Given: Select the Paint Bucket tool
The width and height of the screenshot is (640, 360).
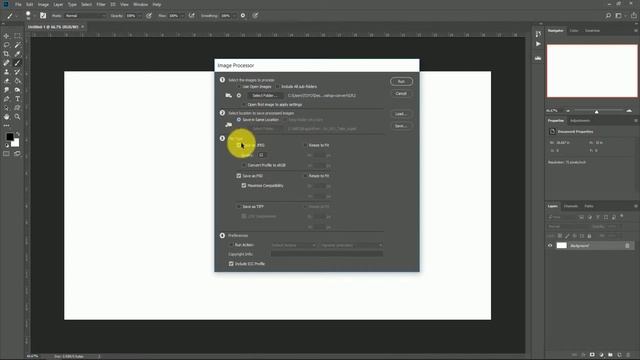Looking at the screenshot, I should point(18,81).
